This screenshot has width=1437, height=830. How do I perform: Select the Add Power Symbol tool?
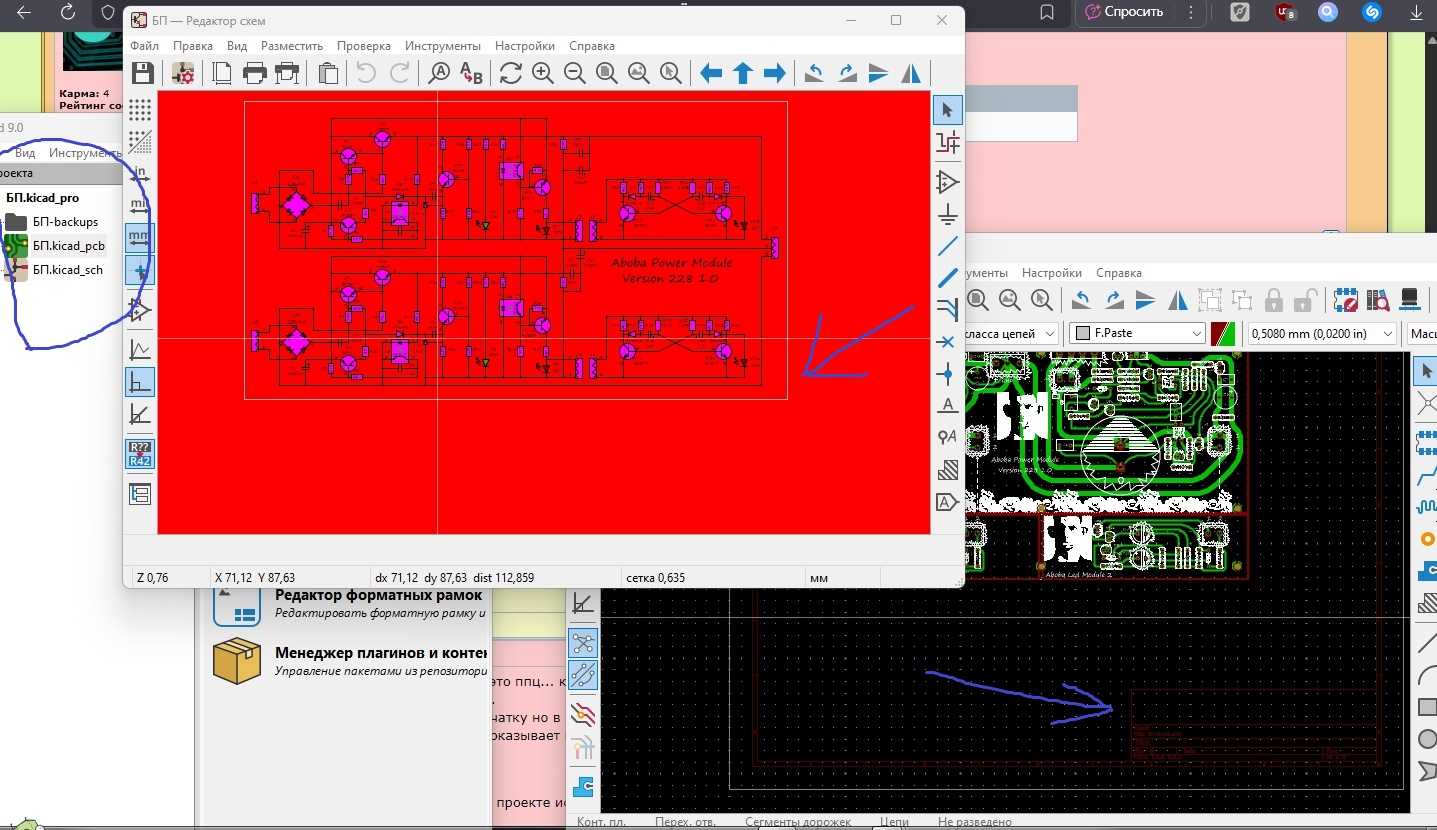pyautogui.click(x=947, y=215)
